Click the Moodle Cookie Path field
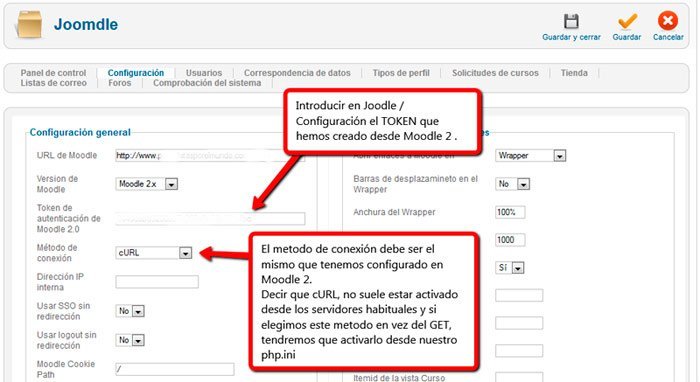 (x=175, y=369)
